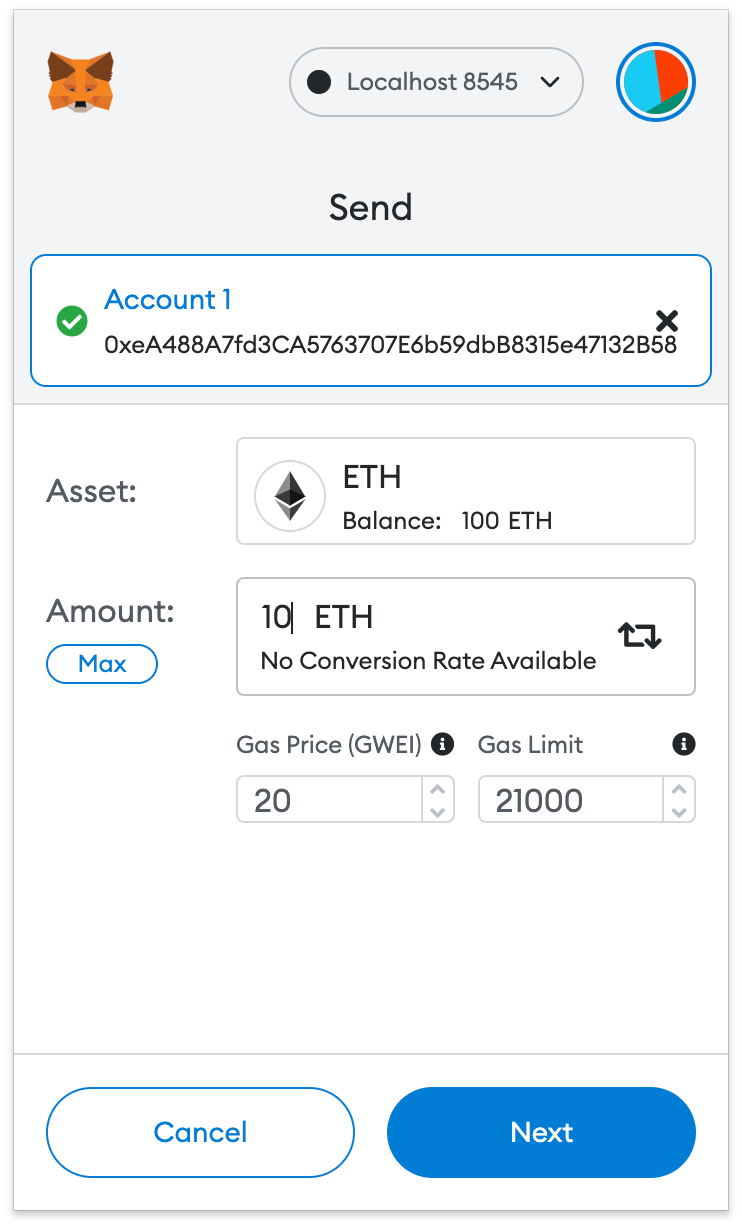The width and height of the screenshot is (742, 1228).
Task: Cancel the send transaction
Action: (x=200, y=1132)
